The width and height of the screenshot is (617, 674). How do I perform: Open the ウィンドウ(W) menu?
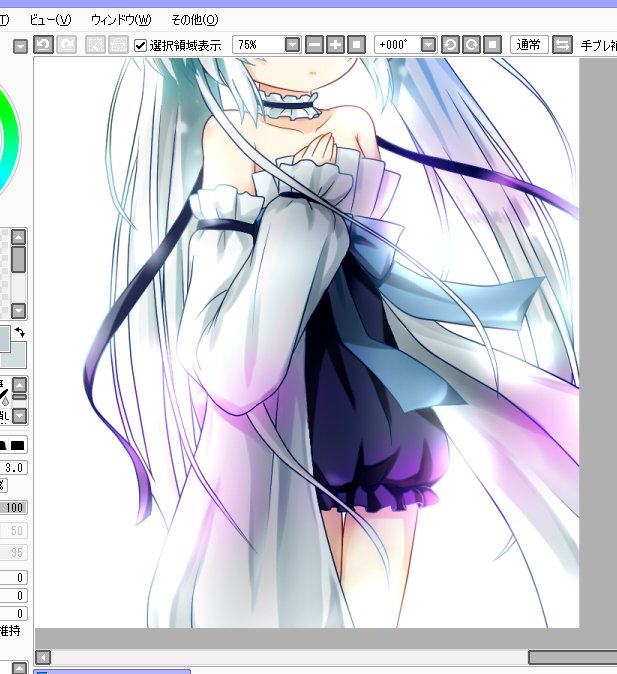[x=121, y=20]
